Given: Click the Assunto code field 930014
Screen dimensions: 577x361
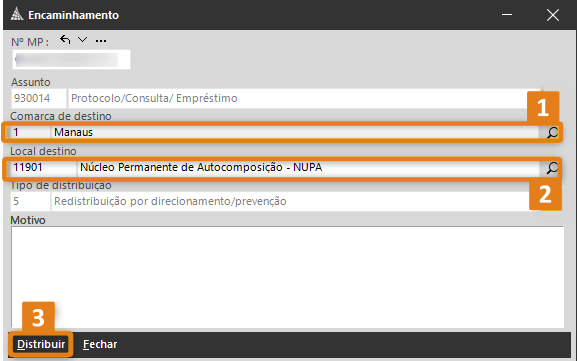Looking at the screenshot, I should tap(39, 98).
